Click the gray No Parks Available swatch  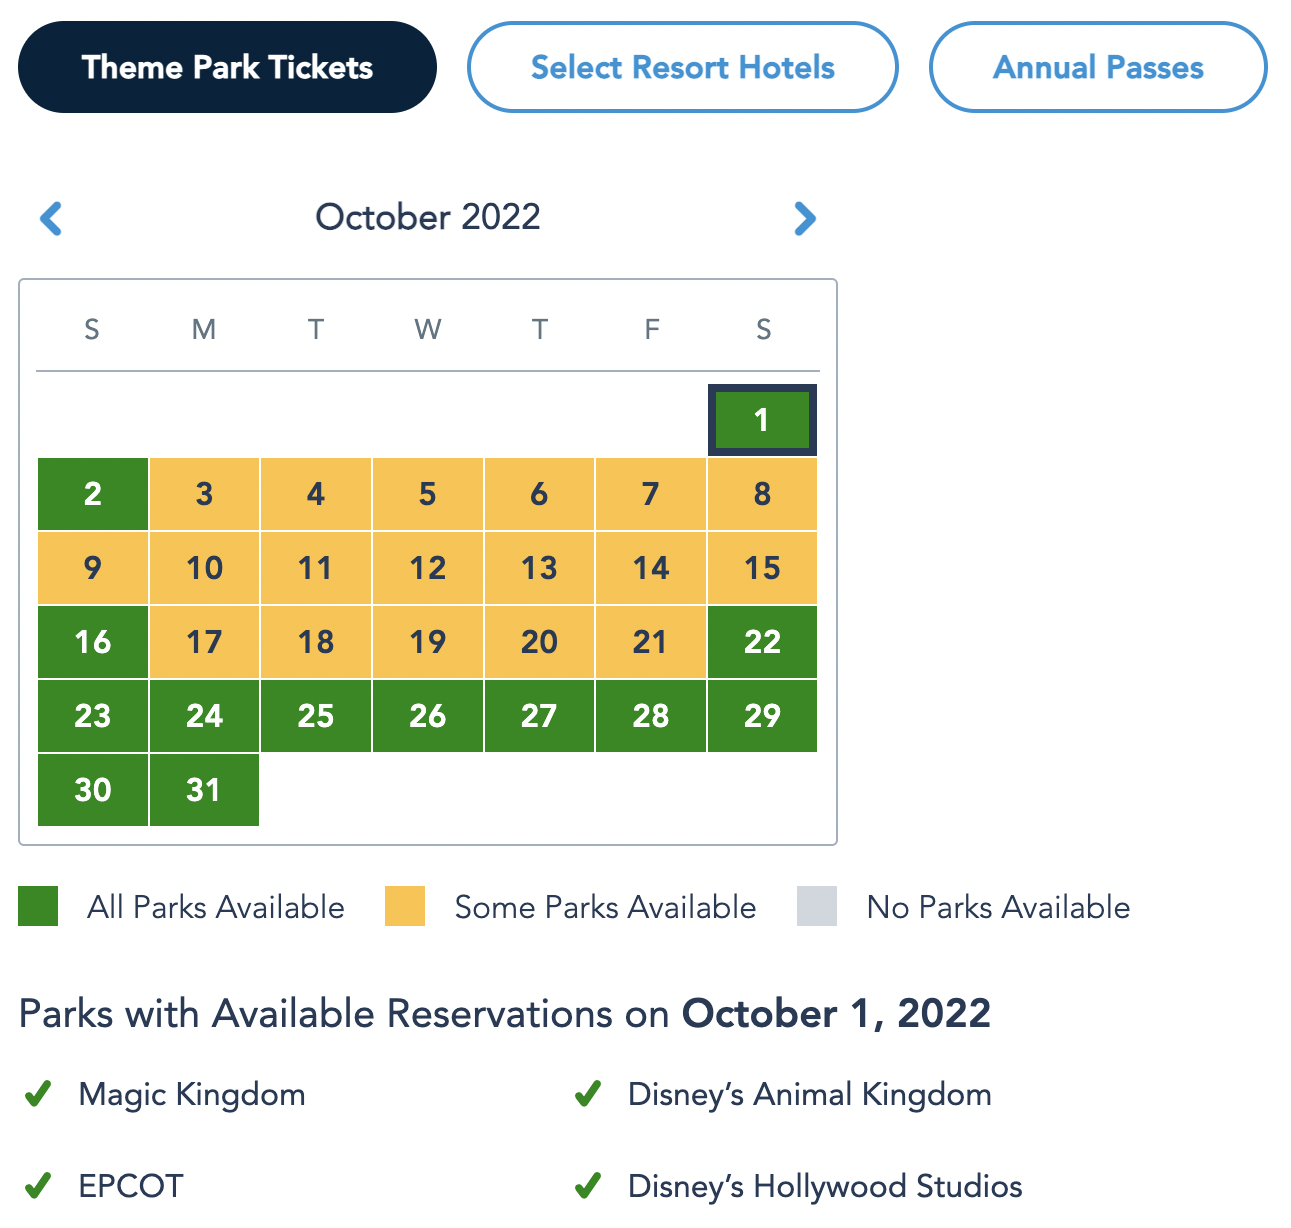pos(817,906)
